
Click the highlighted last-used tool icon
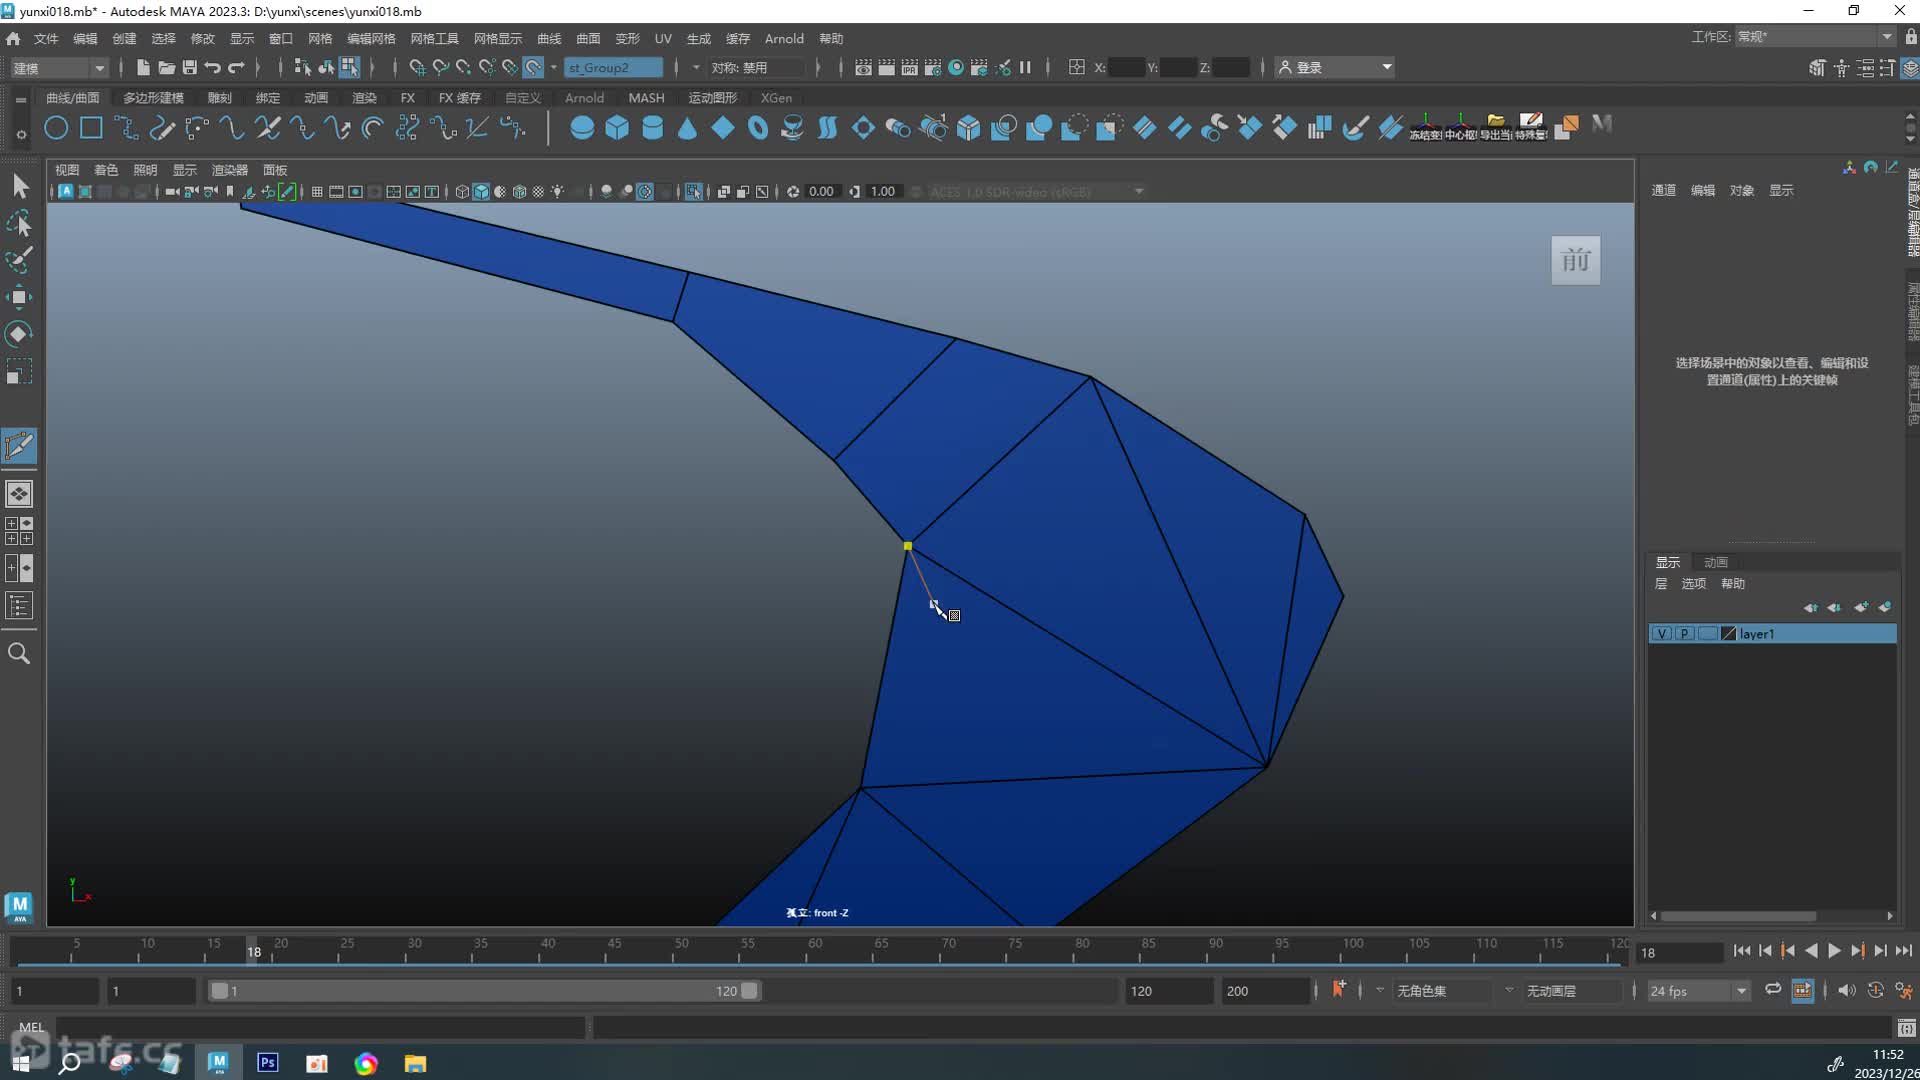pos(20,446)
